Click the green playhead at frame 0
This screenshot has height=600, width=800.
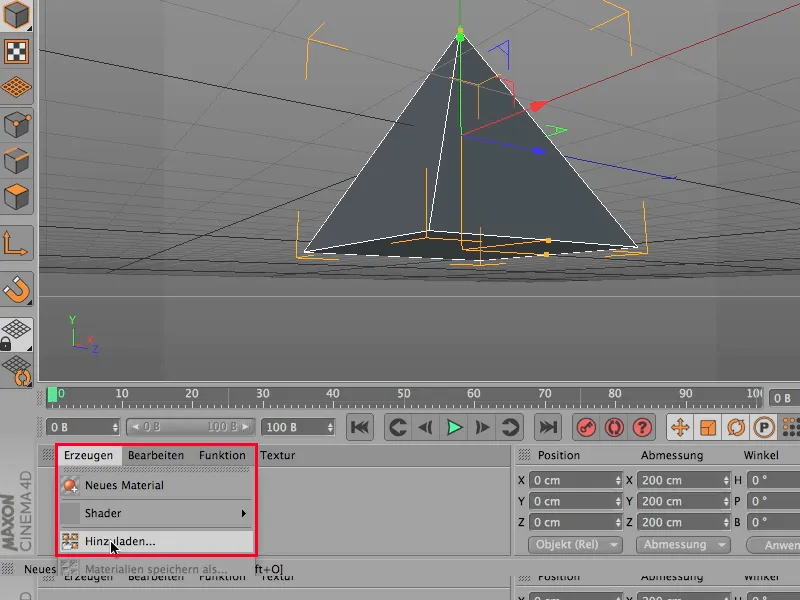[x=52, y=395]
